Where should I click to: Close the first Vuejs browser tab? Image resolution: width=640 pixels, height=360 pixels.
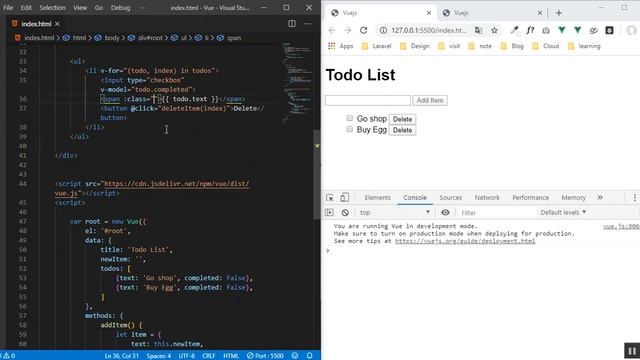(x=429, y=13)
